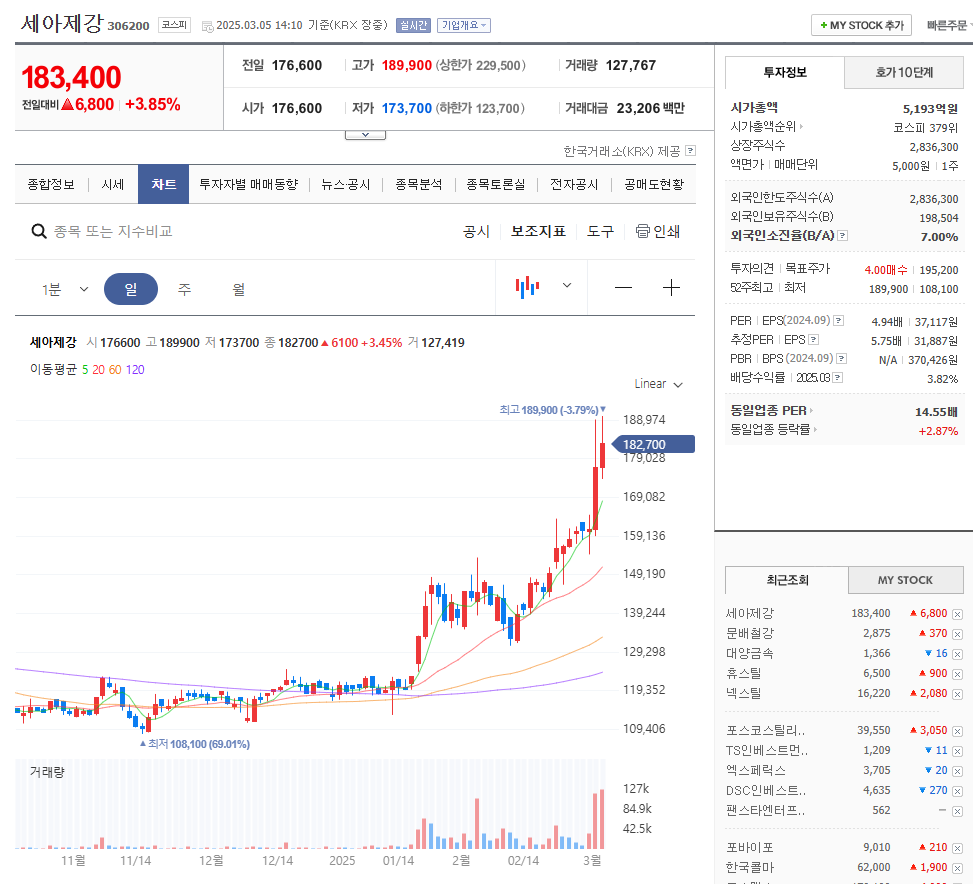Click the magnifier icon for stock comparison search
Screen dimensions: 973x884
coord(38,231)
